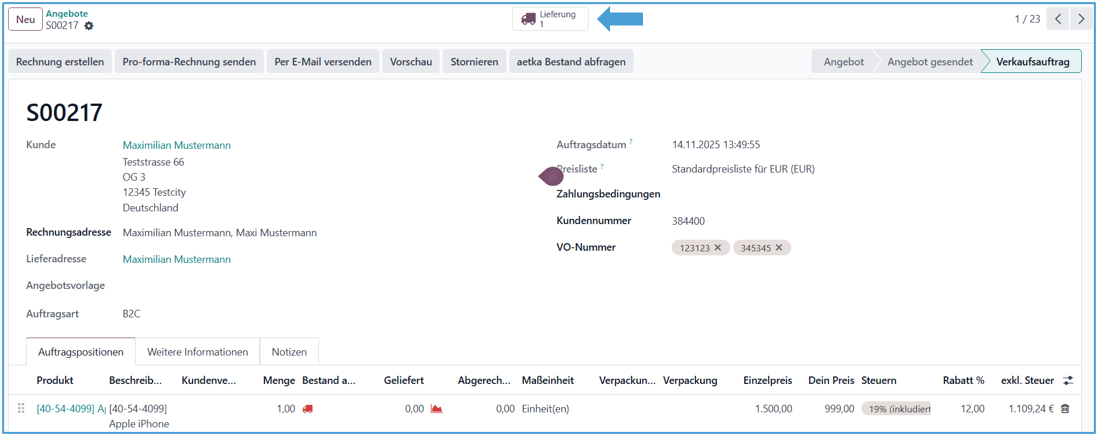The height and width of the screenshot is (437, 1098).
Task: Click the Neu button
Action: click(x=25, y=19)
